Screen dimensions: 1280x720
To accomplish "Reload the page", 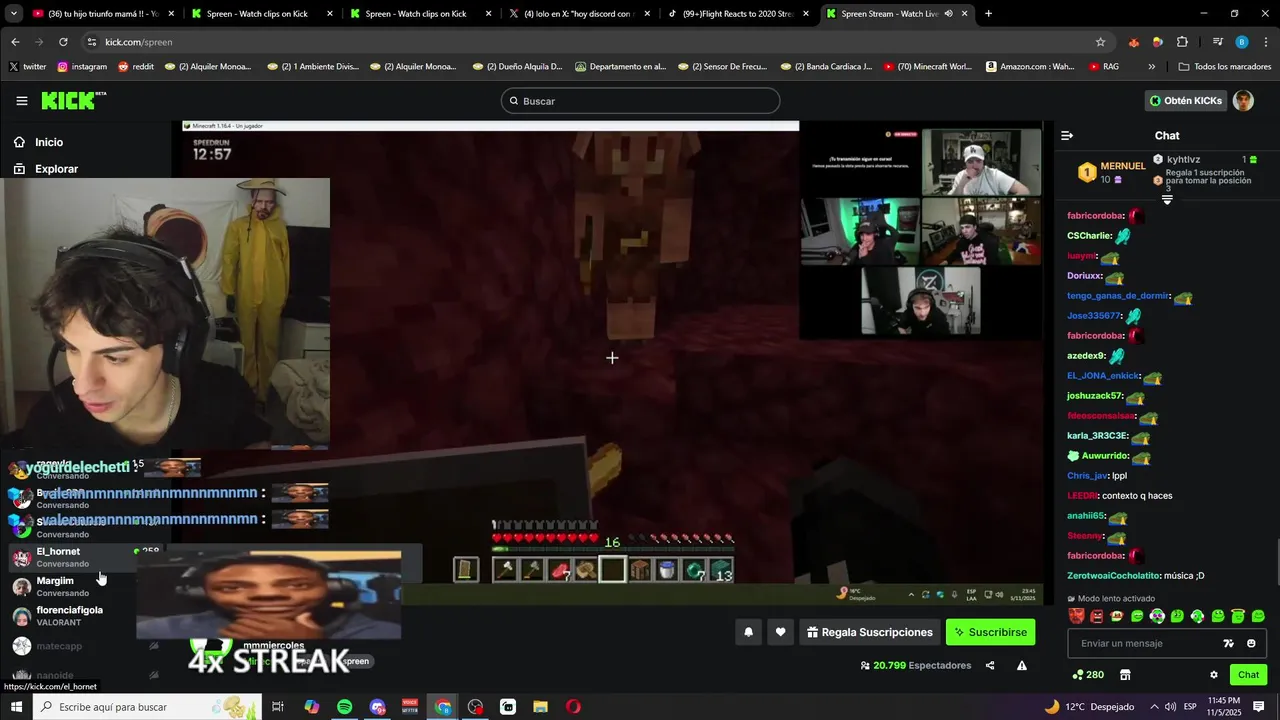I will [63, 42].
